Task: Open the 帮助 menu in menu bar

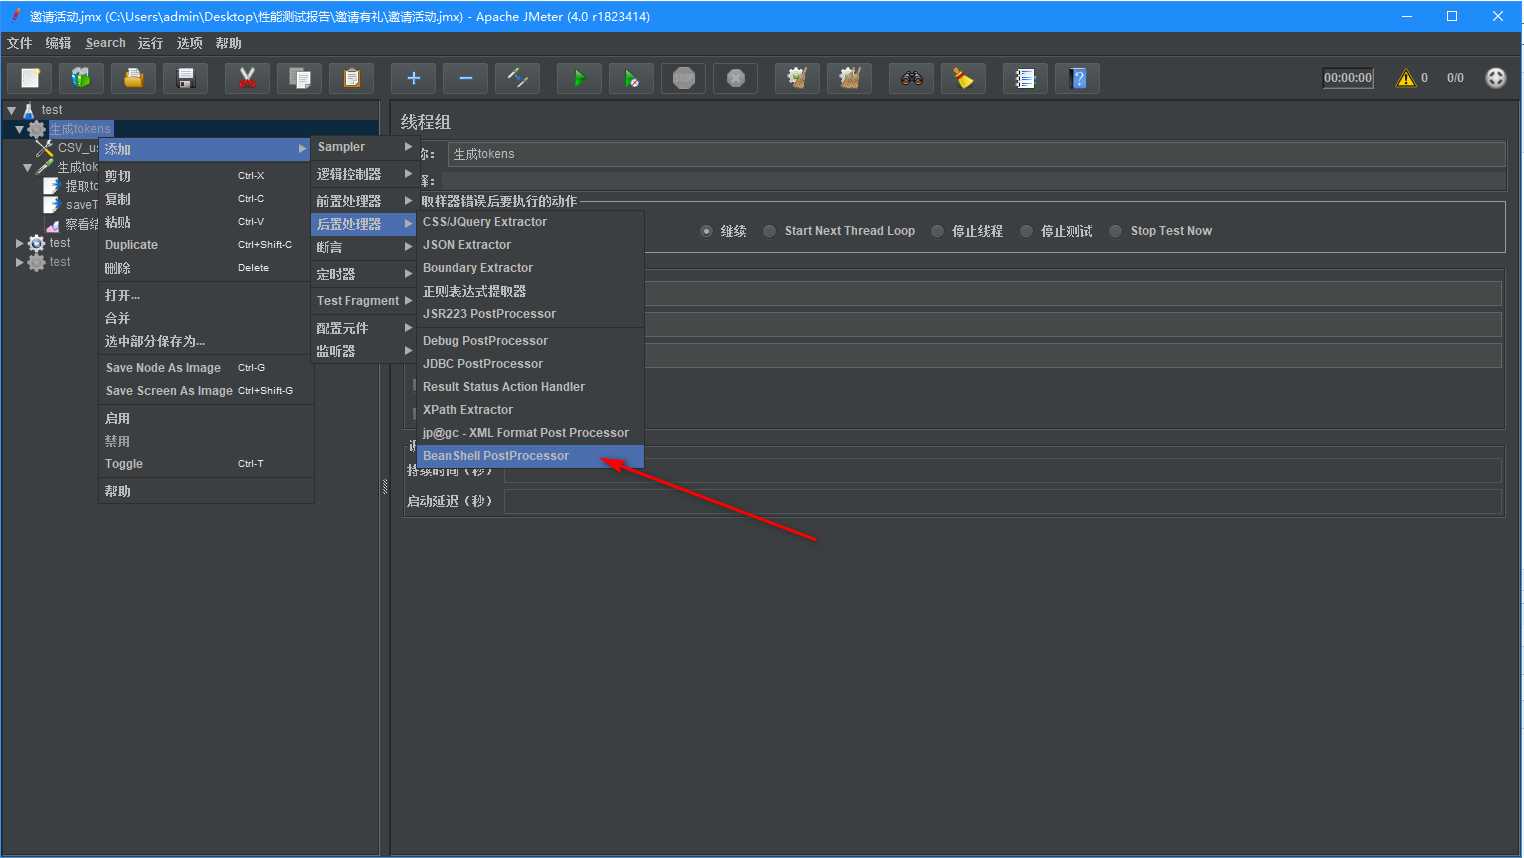Action: click(229, 43)
